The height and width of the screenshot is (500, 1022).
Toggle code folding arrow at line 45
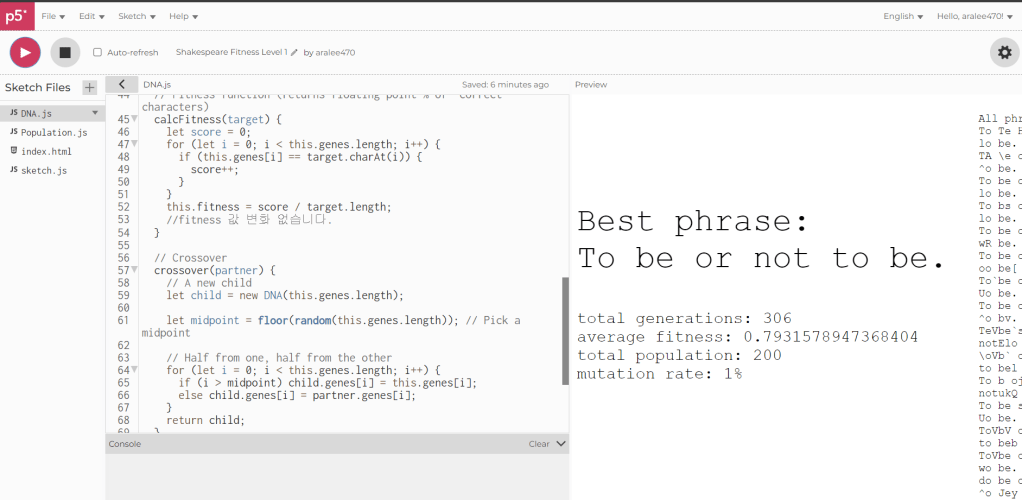pyautogui.click(x=134, y=119)
